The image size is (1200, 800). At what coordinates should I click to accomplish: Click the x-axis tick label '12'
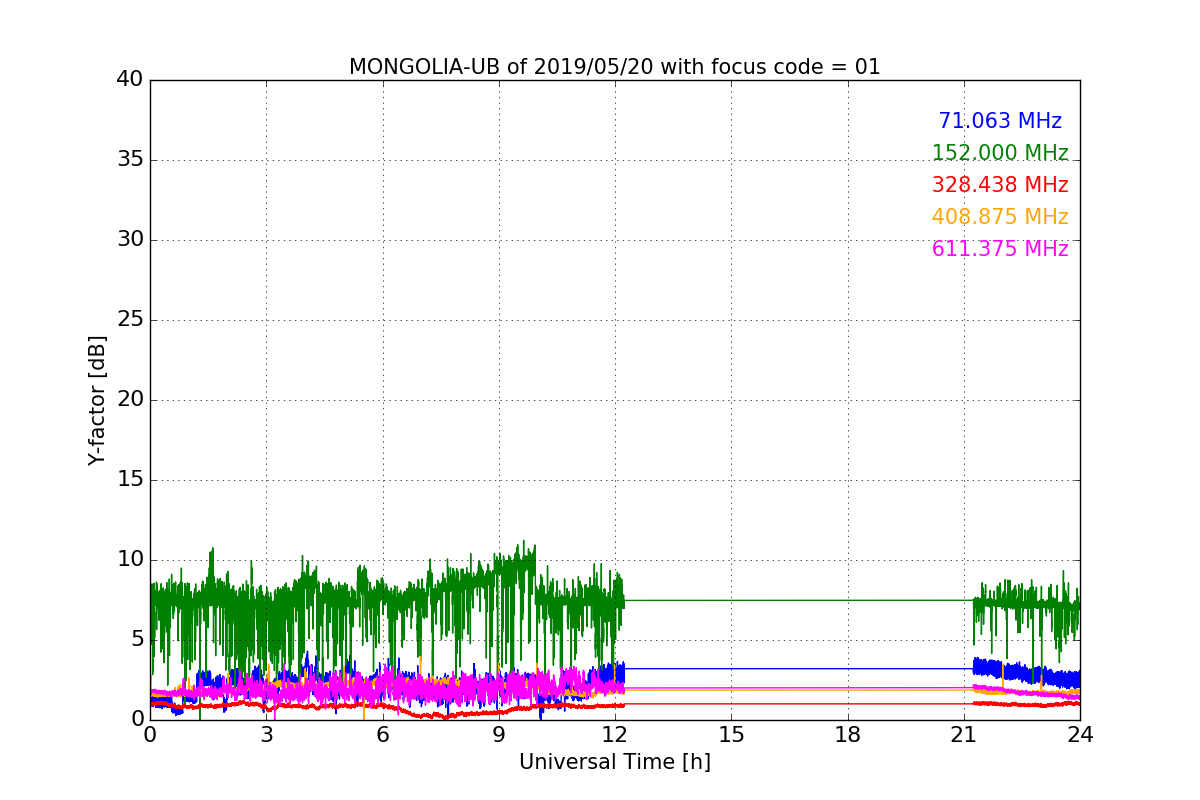coord(615,735)
